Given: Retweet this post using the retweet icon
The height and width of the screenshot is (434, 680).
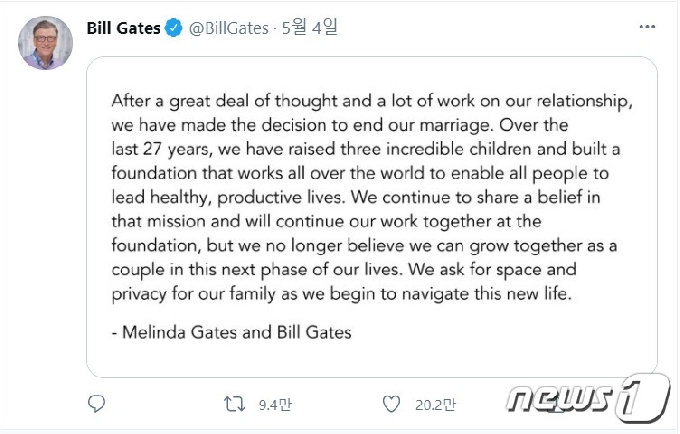Looking at the screenshot, I should (x=234, y=404).
